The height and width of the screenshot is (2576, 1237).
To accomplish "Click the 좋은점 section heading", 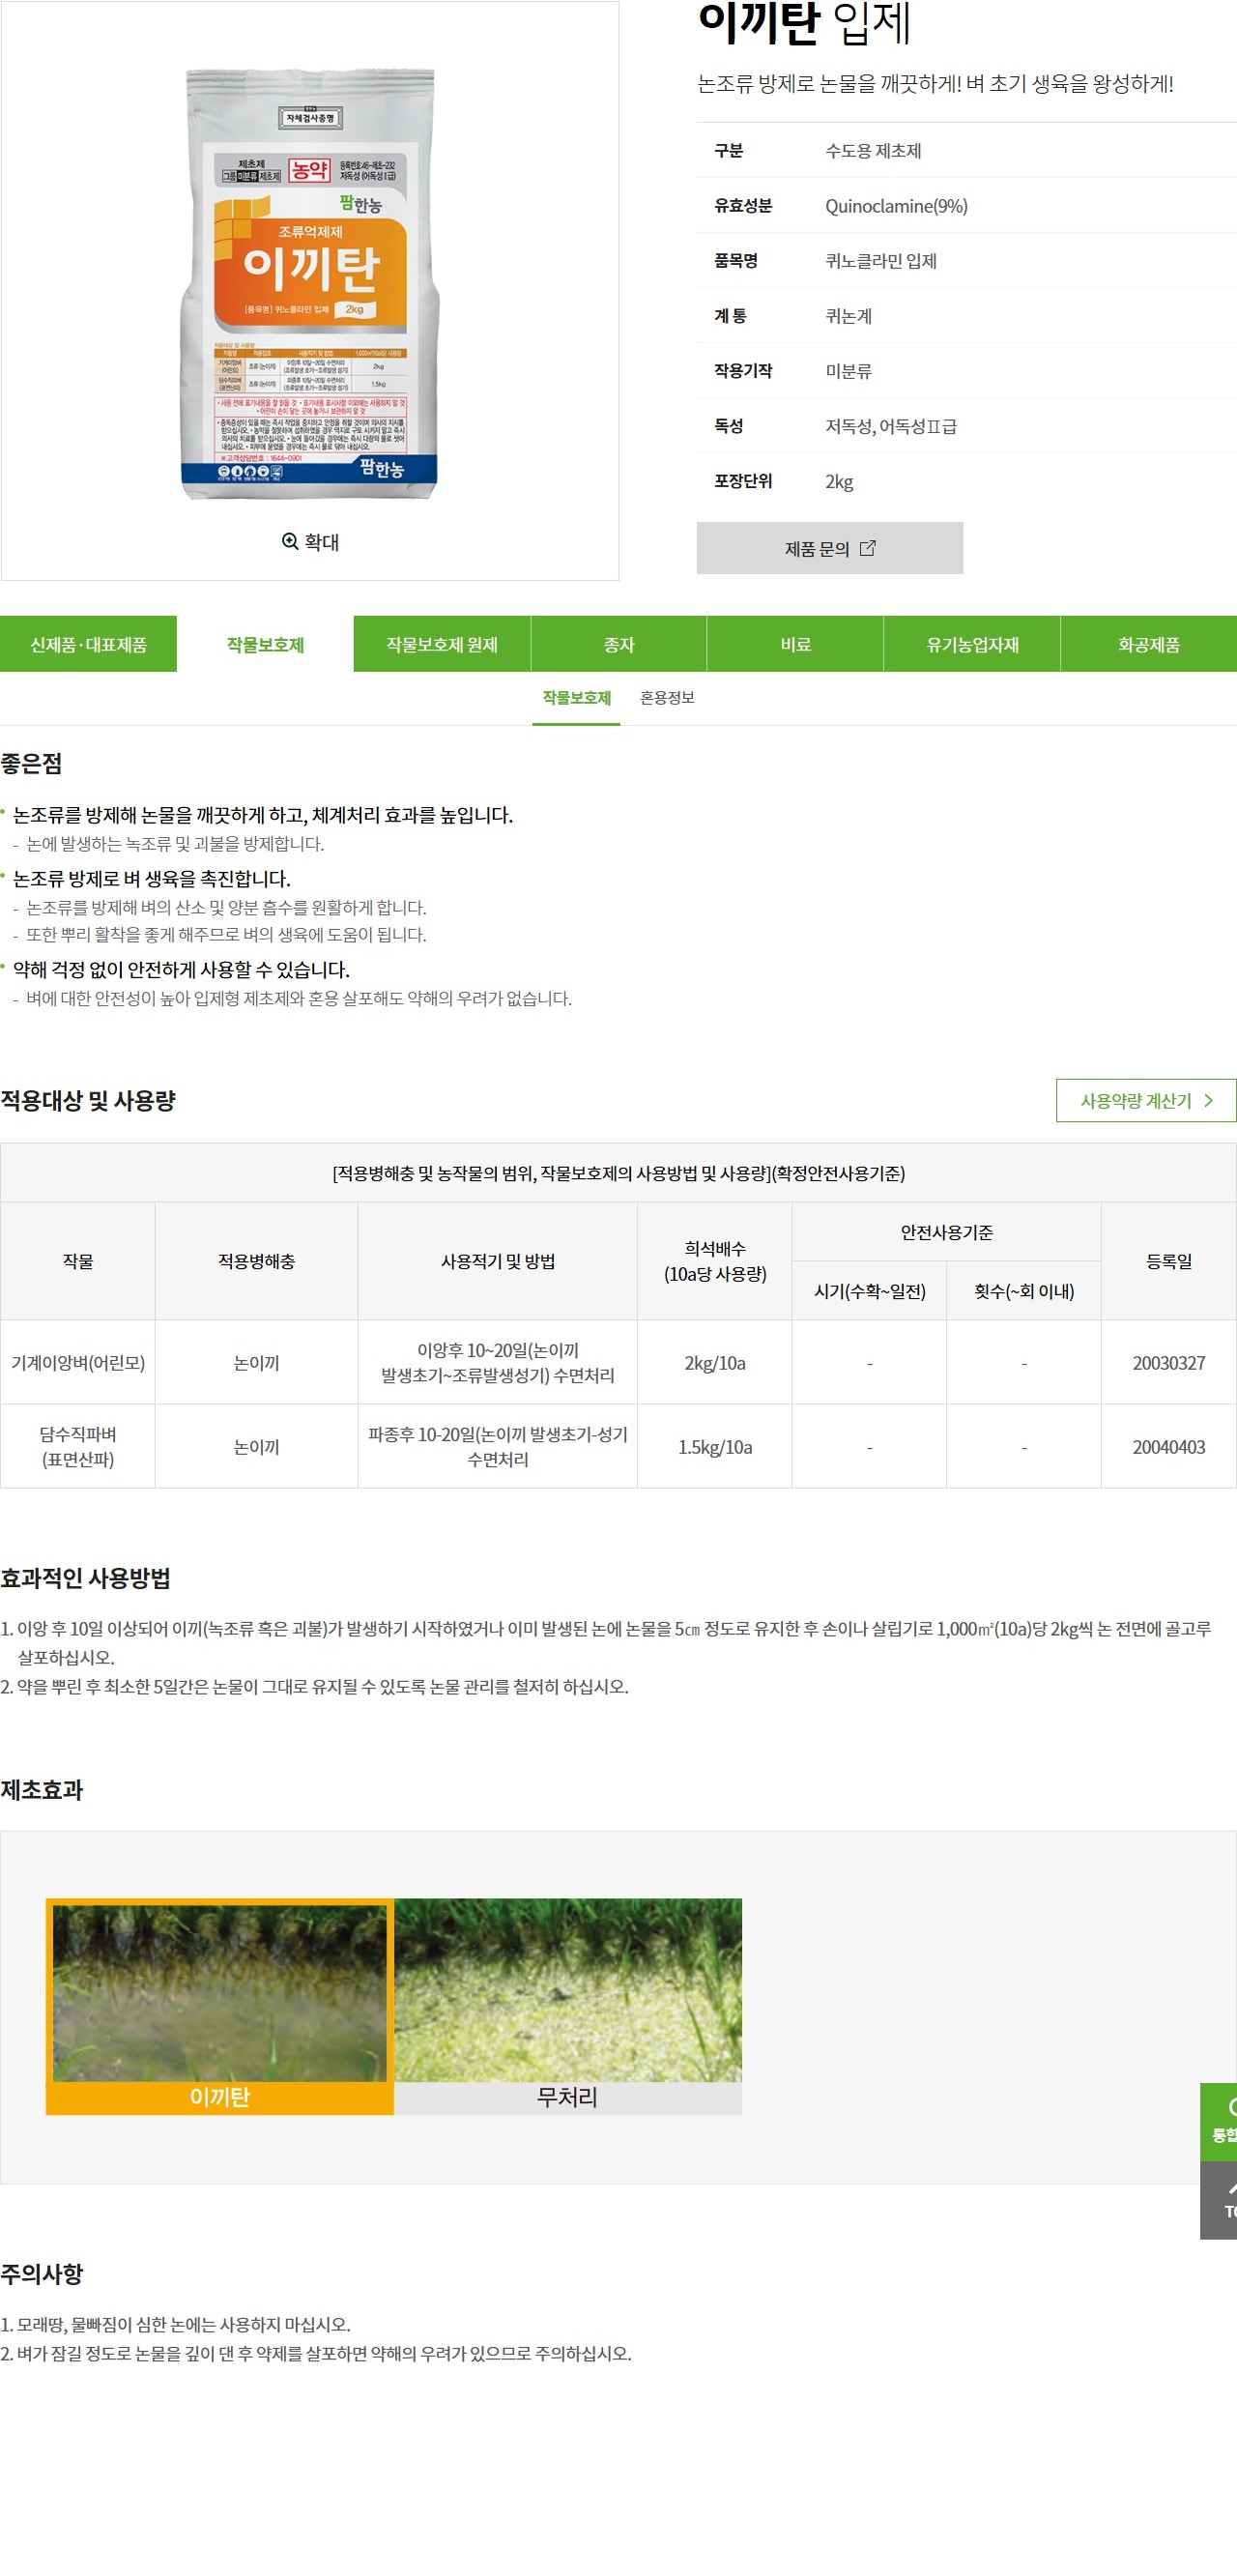I will click(31, 763).
